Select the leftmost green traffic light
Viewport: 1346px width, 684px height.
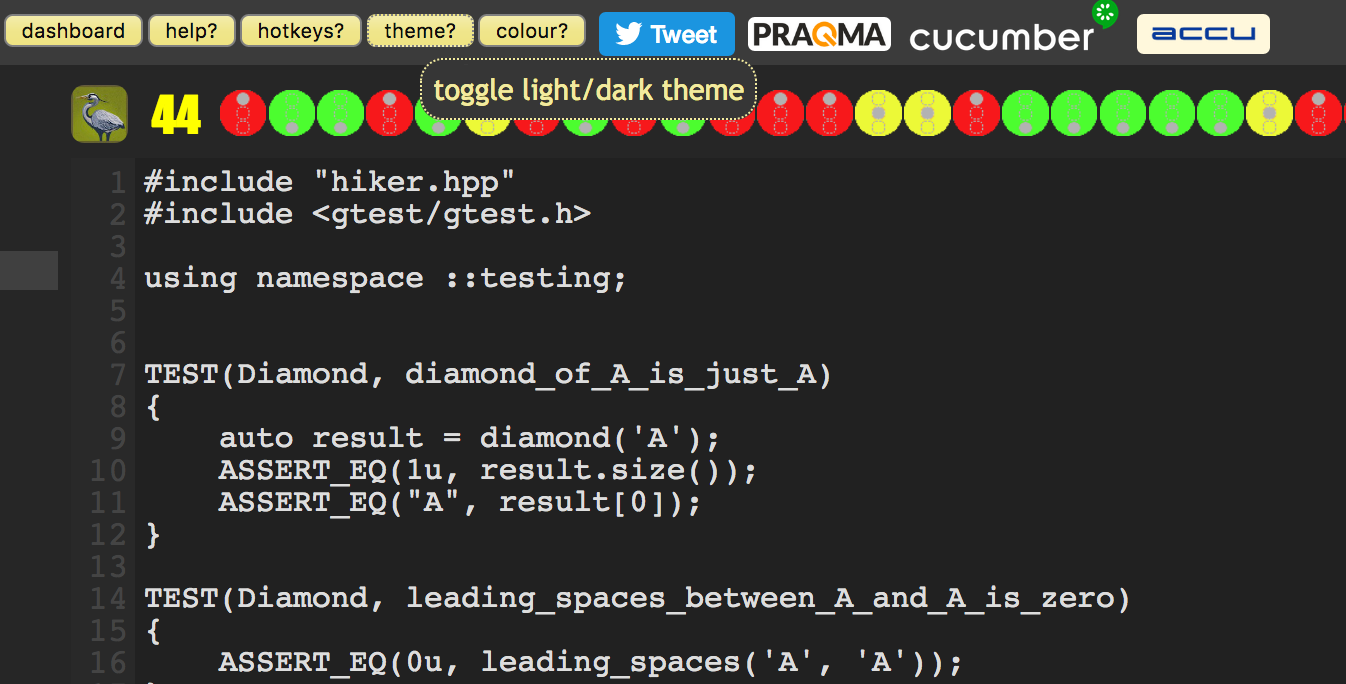(x=291, y=113)
